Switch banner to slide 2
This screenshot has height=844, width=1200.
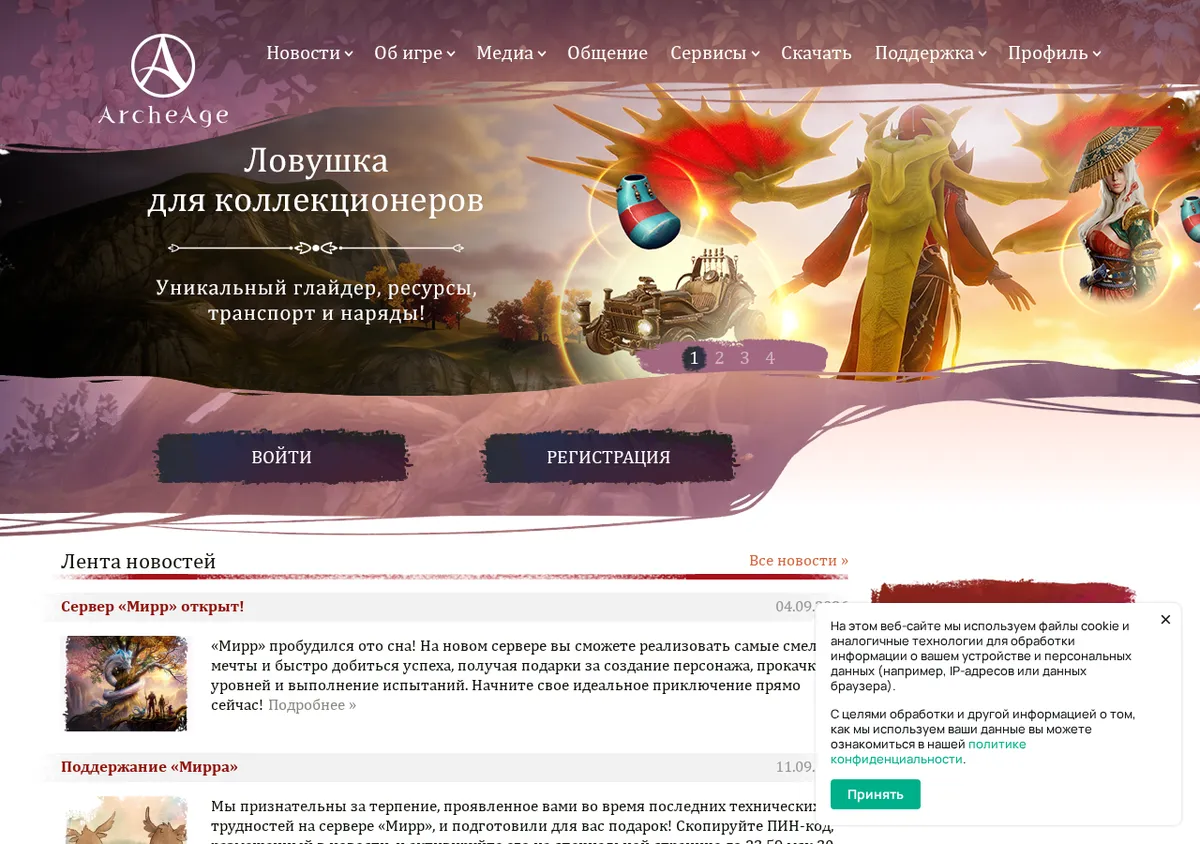pos(719,358)
